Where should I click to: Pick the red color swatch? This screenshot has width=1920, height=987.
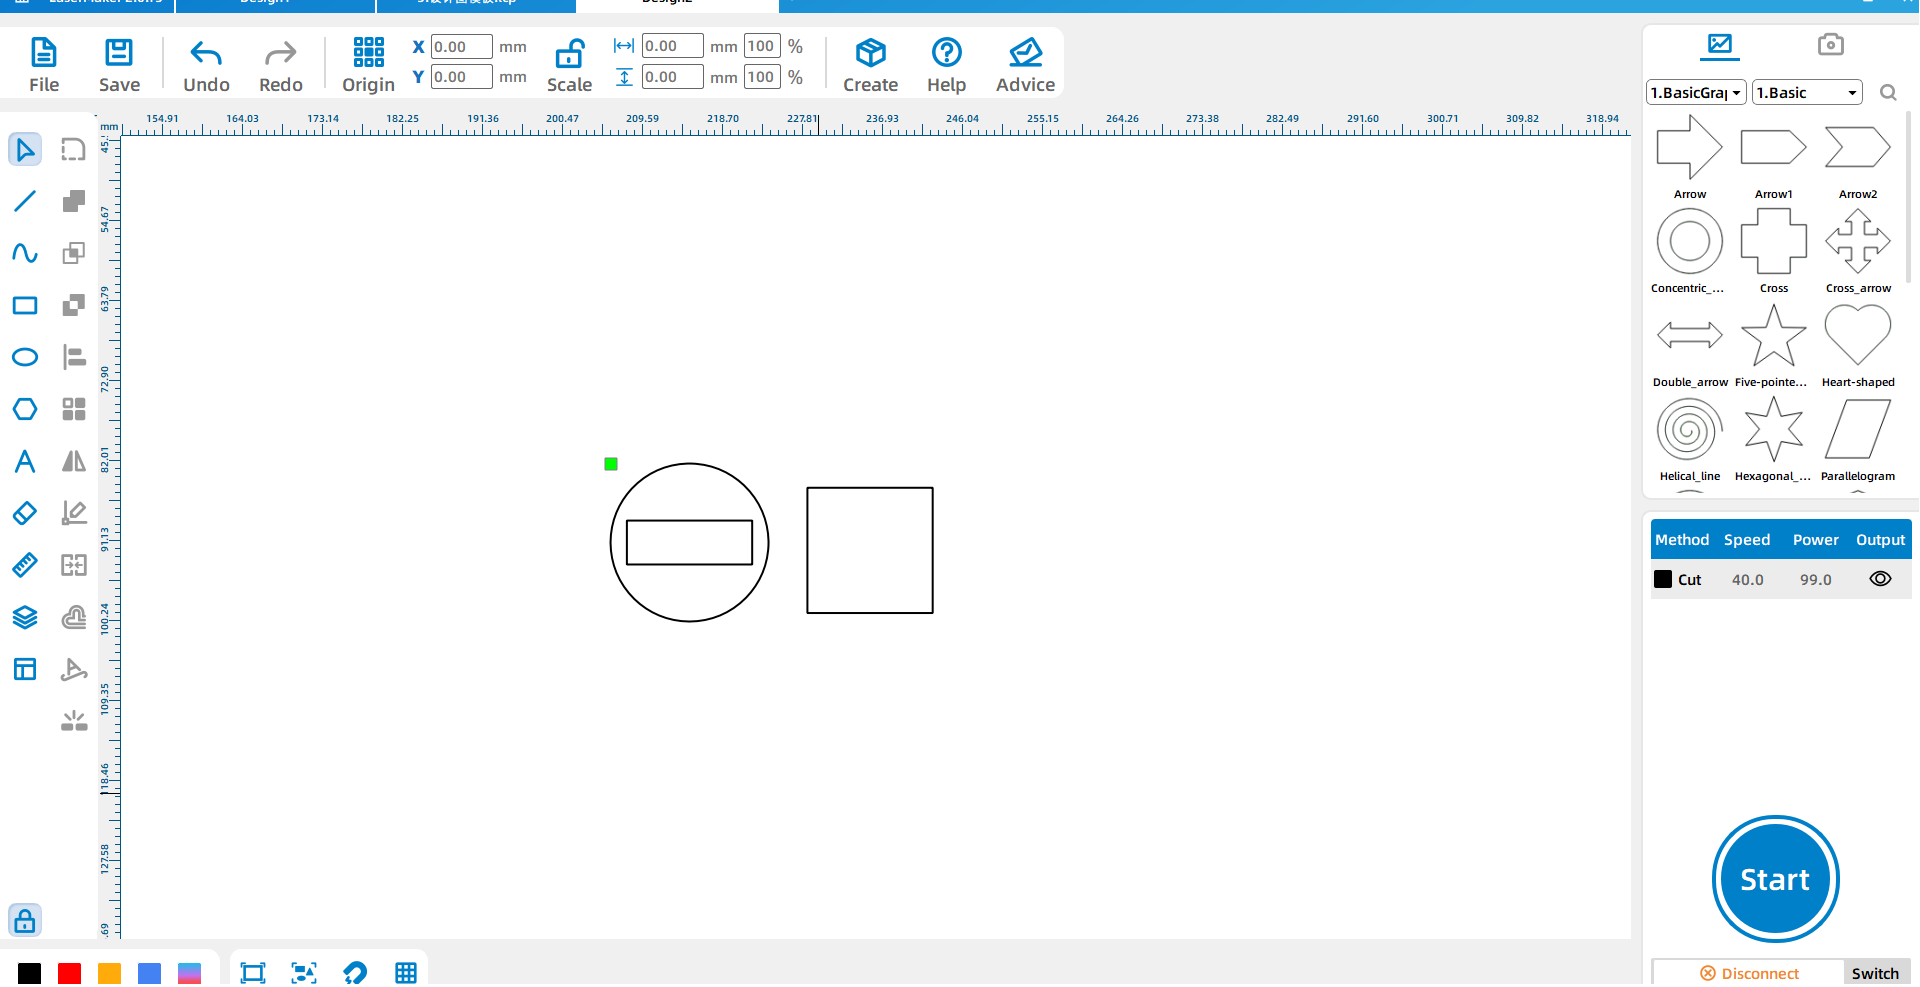(x=69, y=973)
